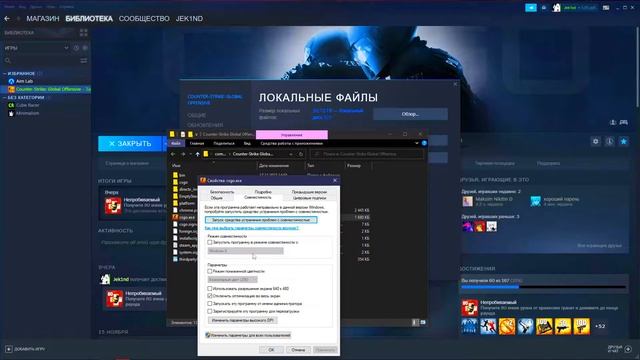Click the pink Управление ribbon tab
640x360 pixels.
(x=291, y=135)
